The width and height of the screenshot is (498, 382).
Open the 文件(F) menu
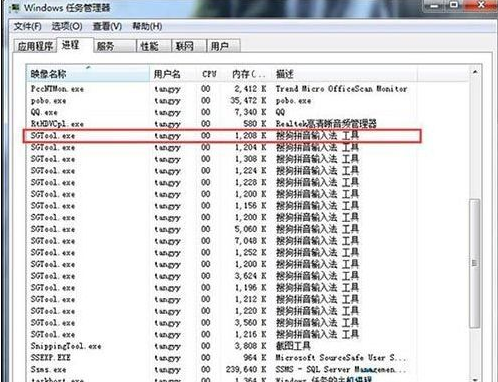[x=27, y=26]
